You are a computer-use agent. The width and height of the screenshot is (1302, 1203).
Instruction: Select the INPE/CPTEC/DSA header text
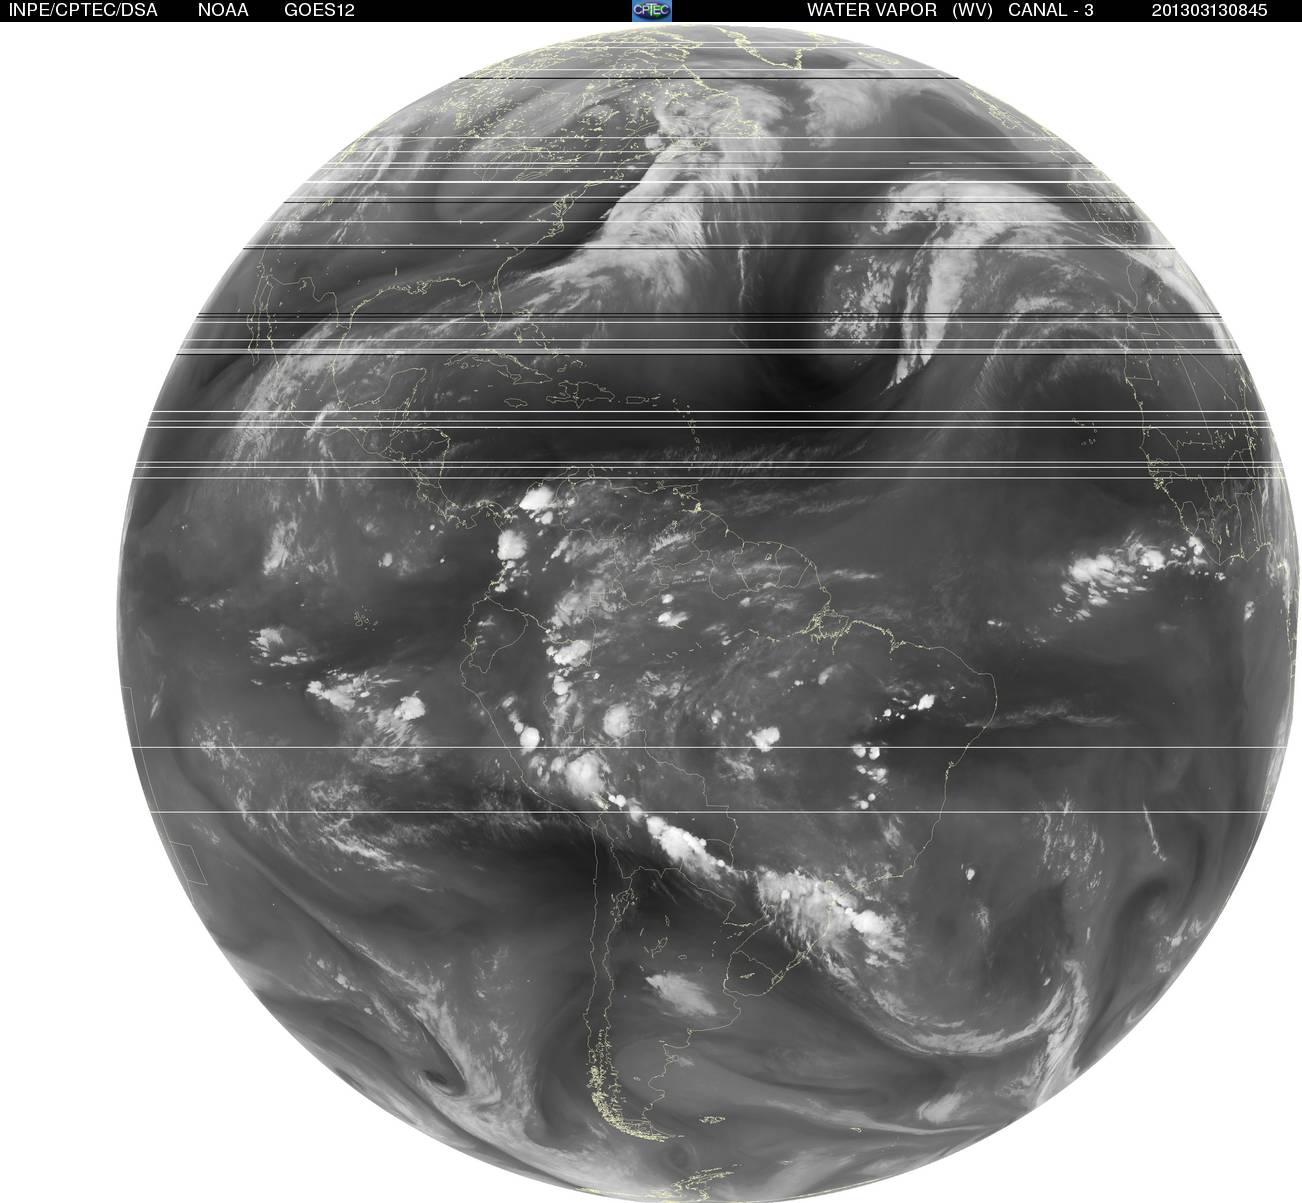pos(82,10)
